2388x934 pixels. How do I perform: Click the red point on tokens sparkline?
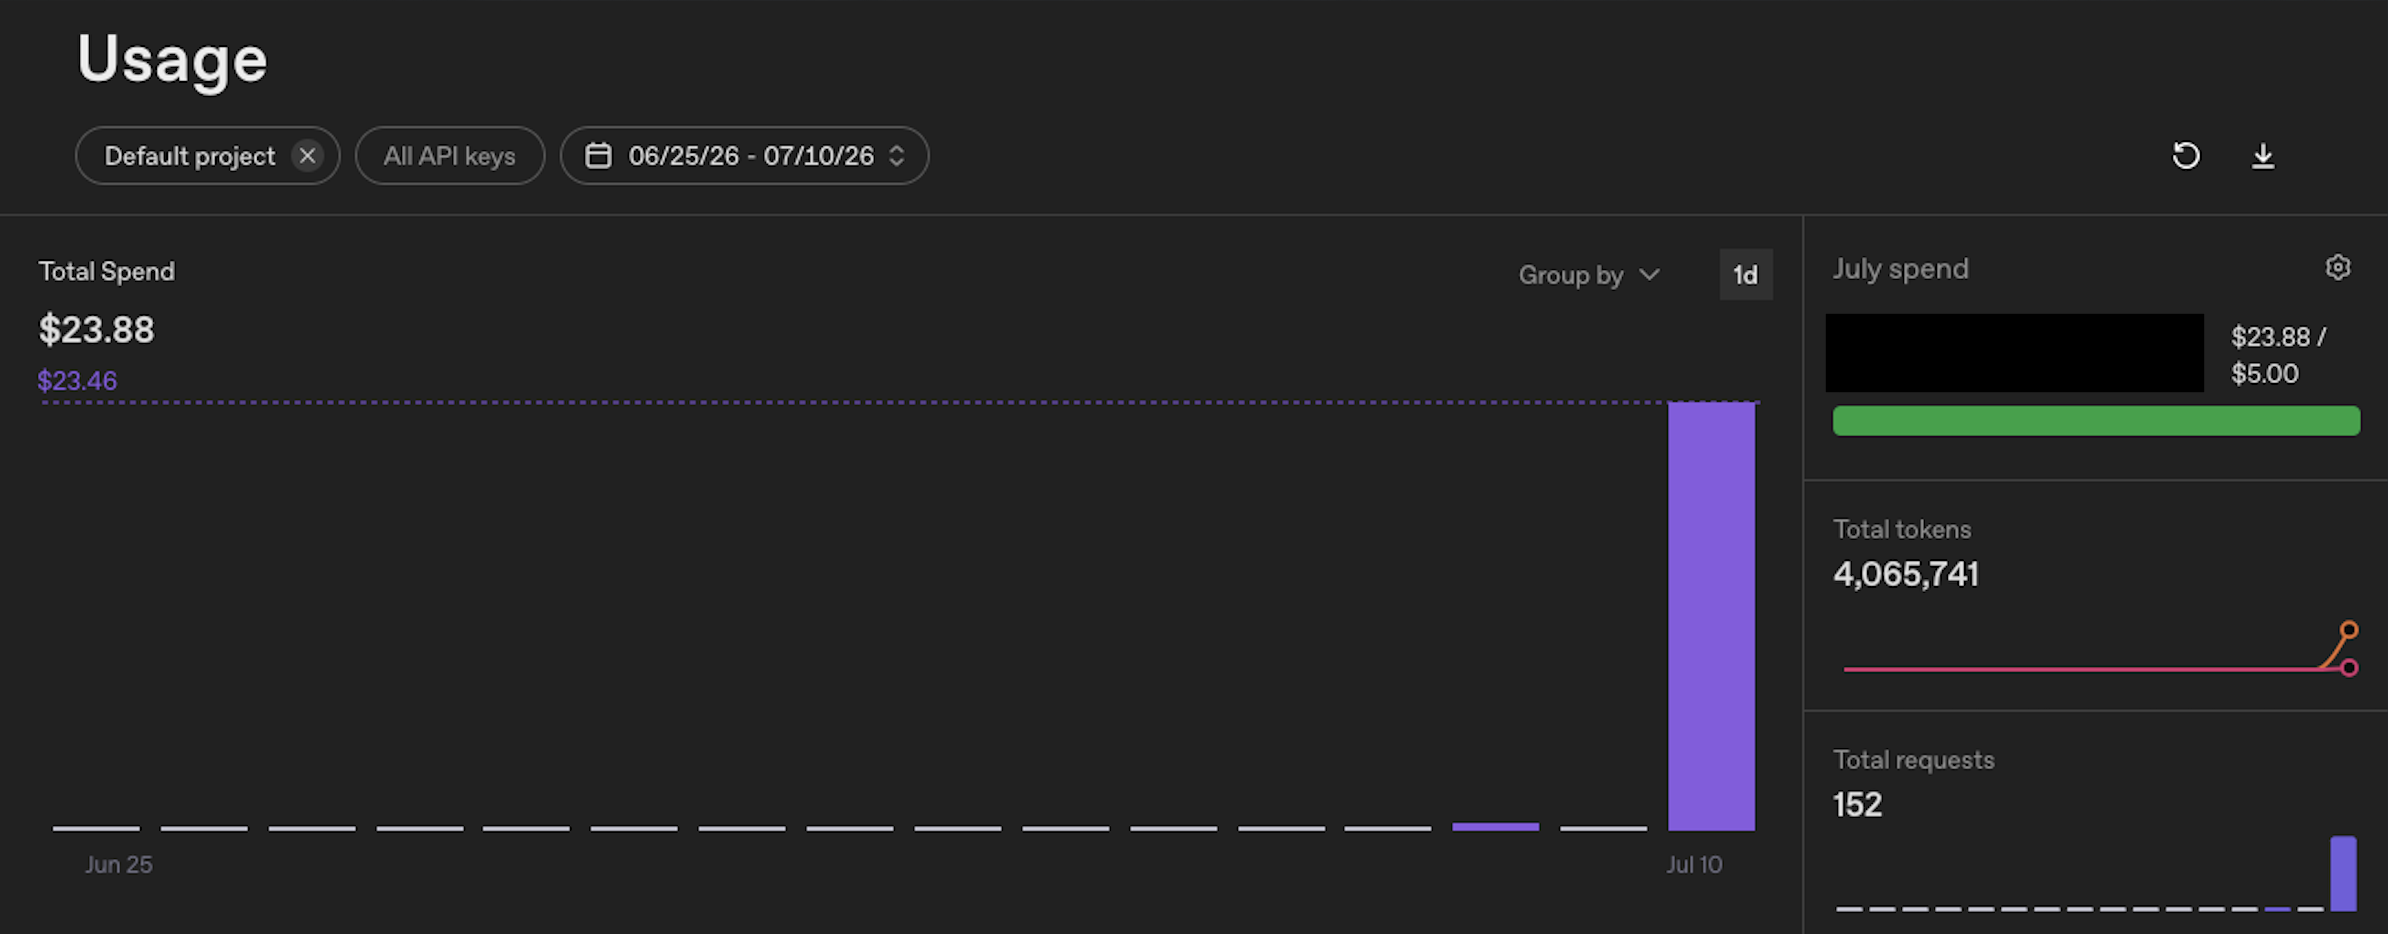tap(2349, 668)
